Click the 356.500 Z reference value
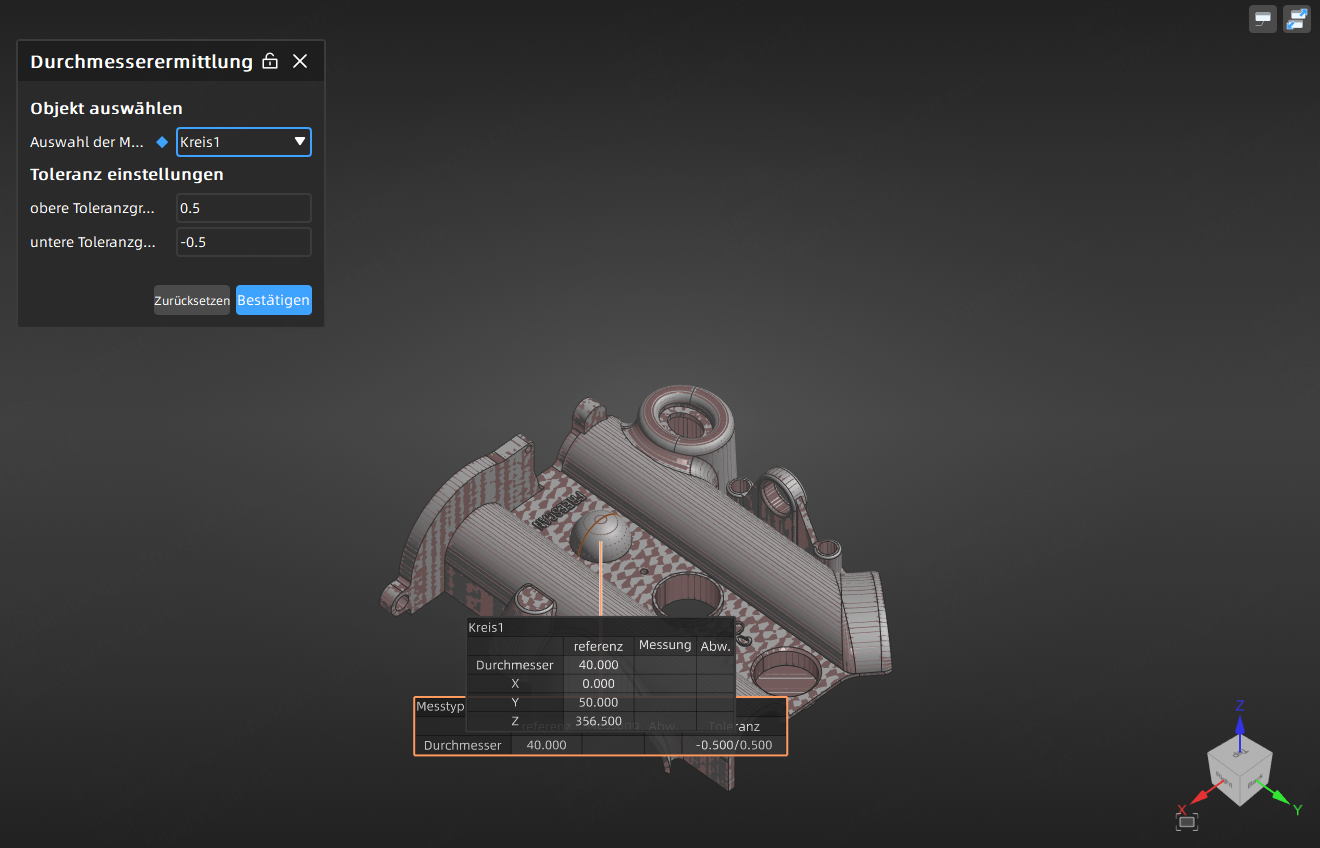The height and width of the screenshot is (848, 1320). (x=599, y=721)
